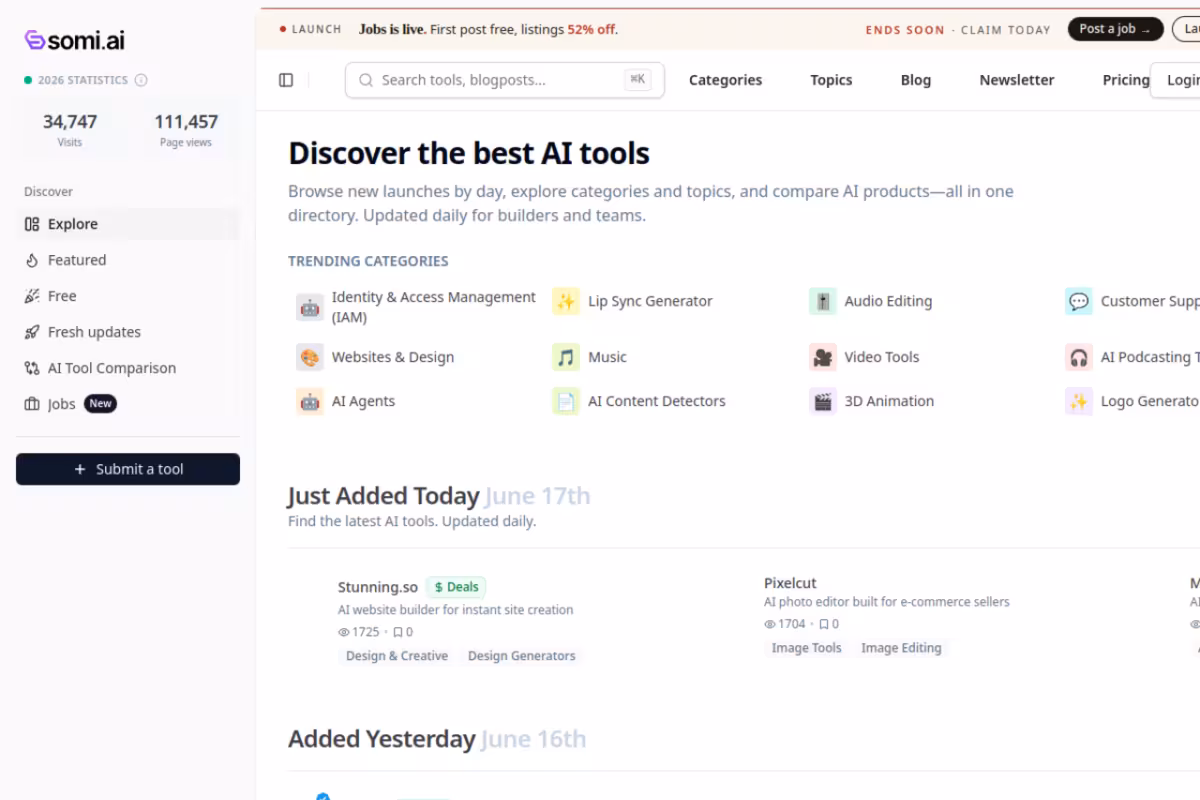This screenshot has height=800, width=1200.
Task: Open the Stunning.so tool listing
Action: [378, 587]
